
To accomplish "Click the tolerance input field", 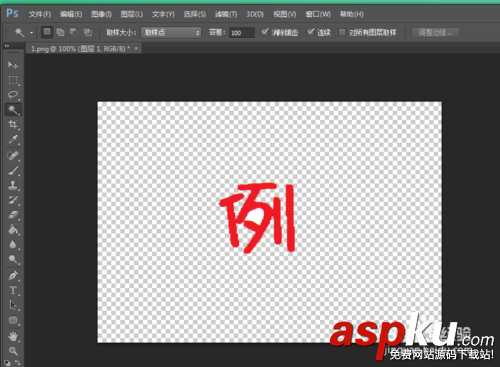I will [x=242, y=33].
